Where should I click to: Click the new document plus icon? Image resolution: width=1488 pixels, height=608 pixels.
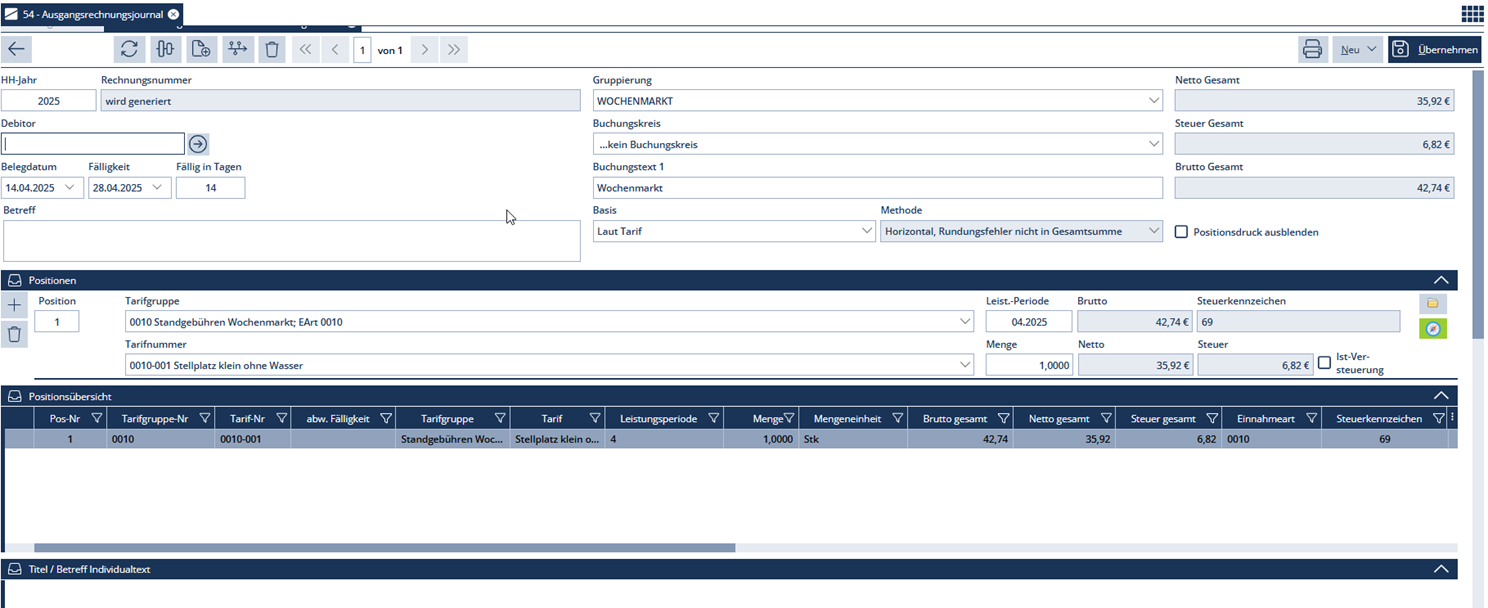[x=201, y=49]
